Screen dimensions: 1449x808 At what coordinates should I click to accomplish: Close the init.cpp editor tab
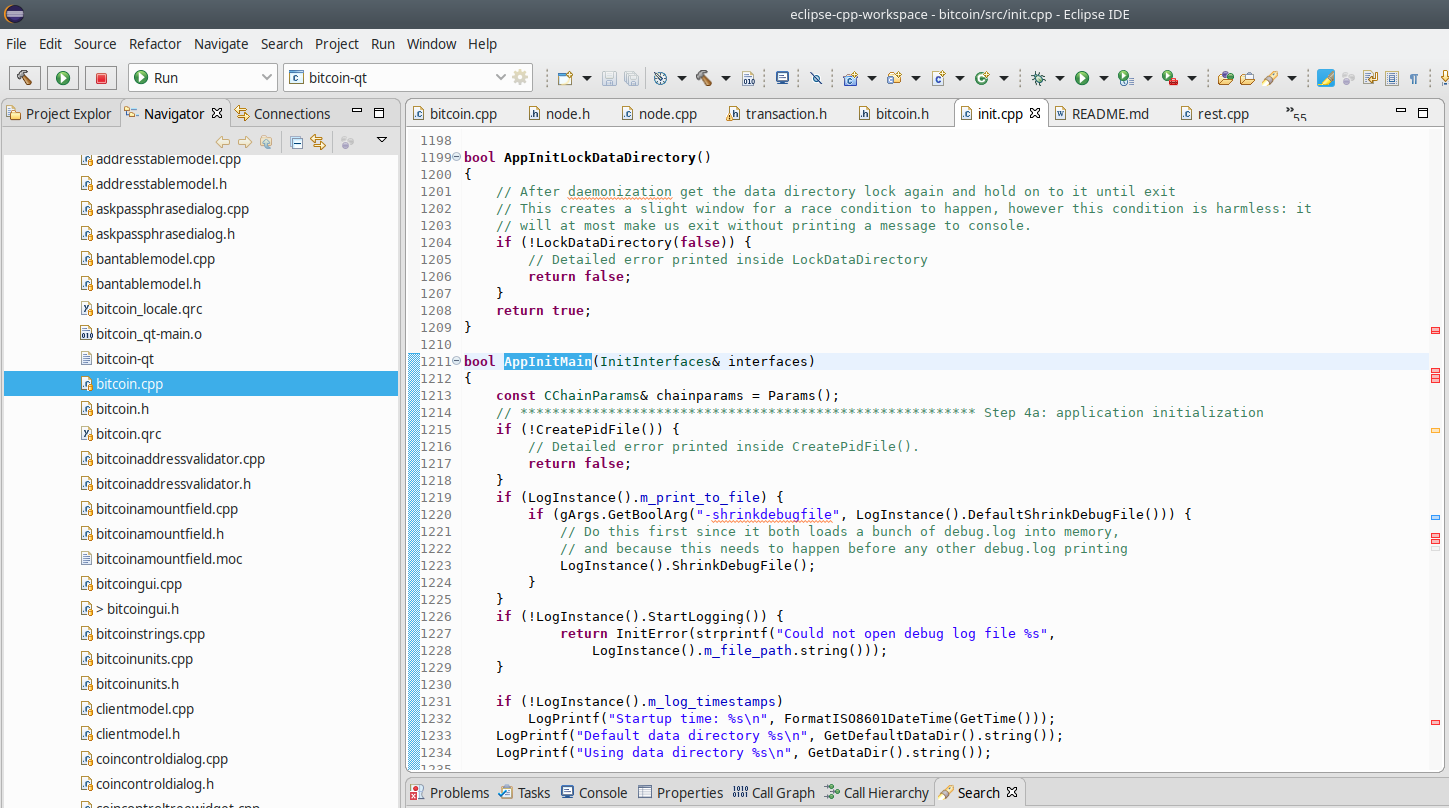tap(1035, 113)
